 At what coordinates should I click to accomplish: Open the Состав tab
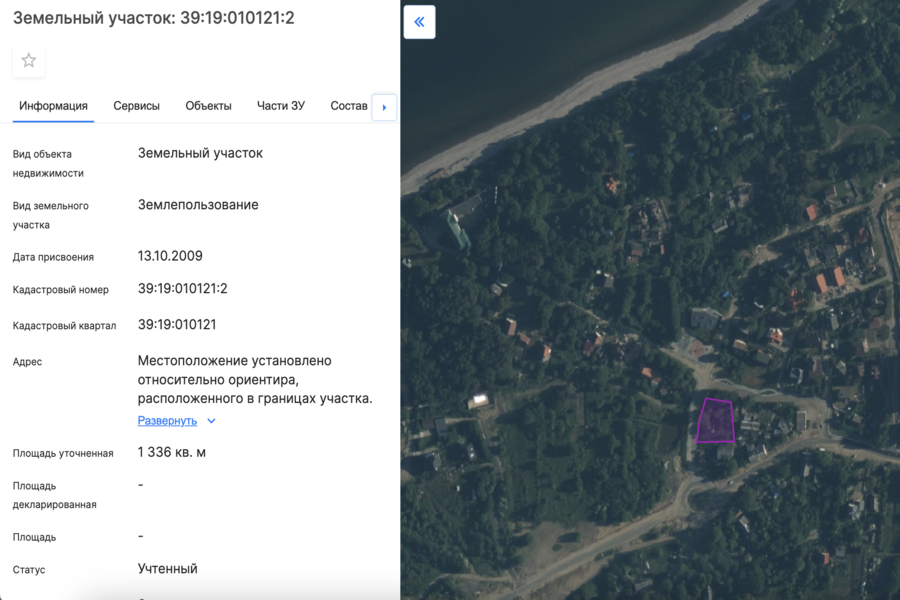(x=348, y=106)
